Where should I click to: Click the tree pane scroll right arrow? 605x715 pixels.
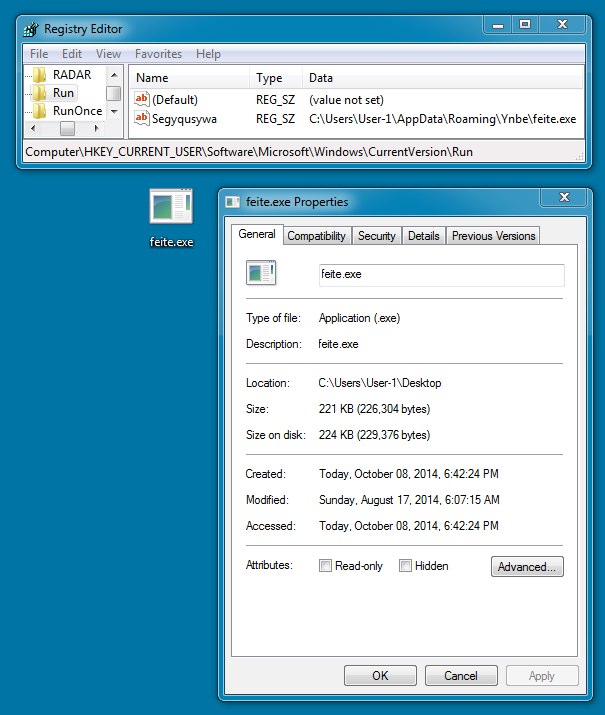tap(96, 129)
